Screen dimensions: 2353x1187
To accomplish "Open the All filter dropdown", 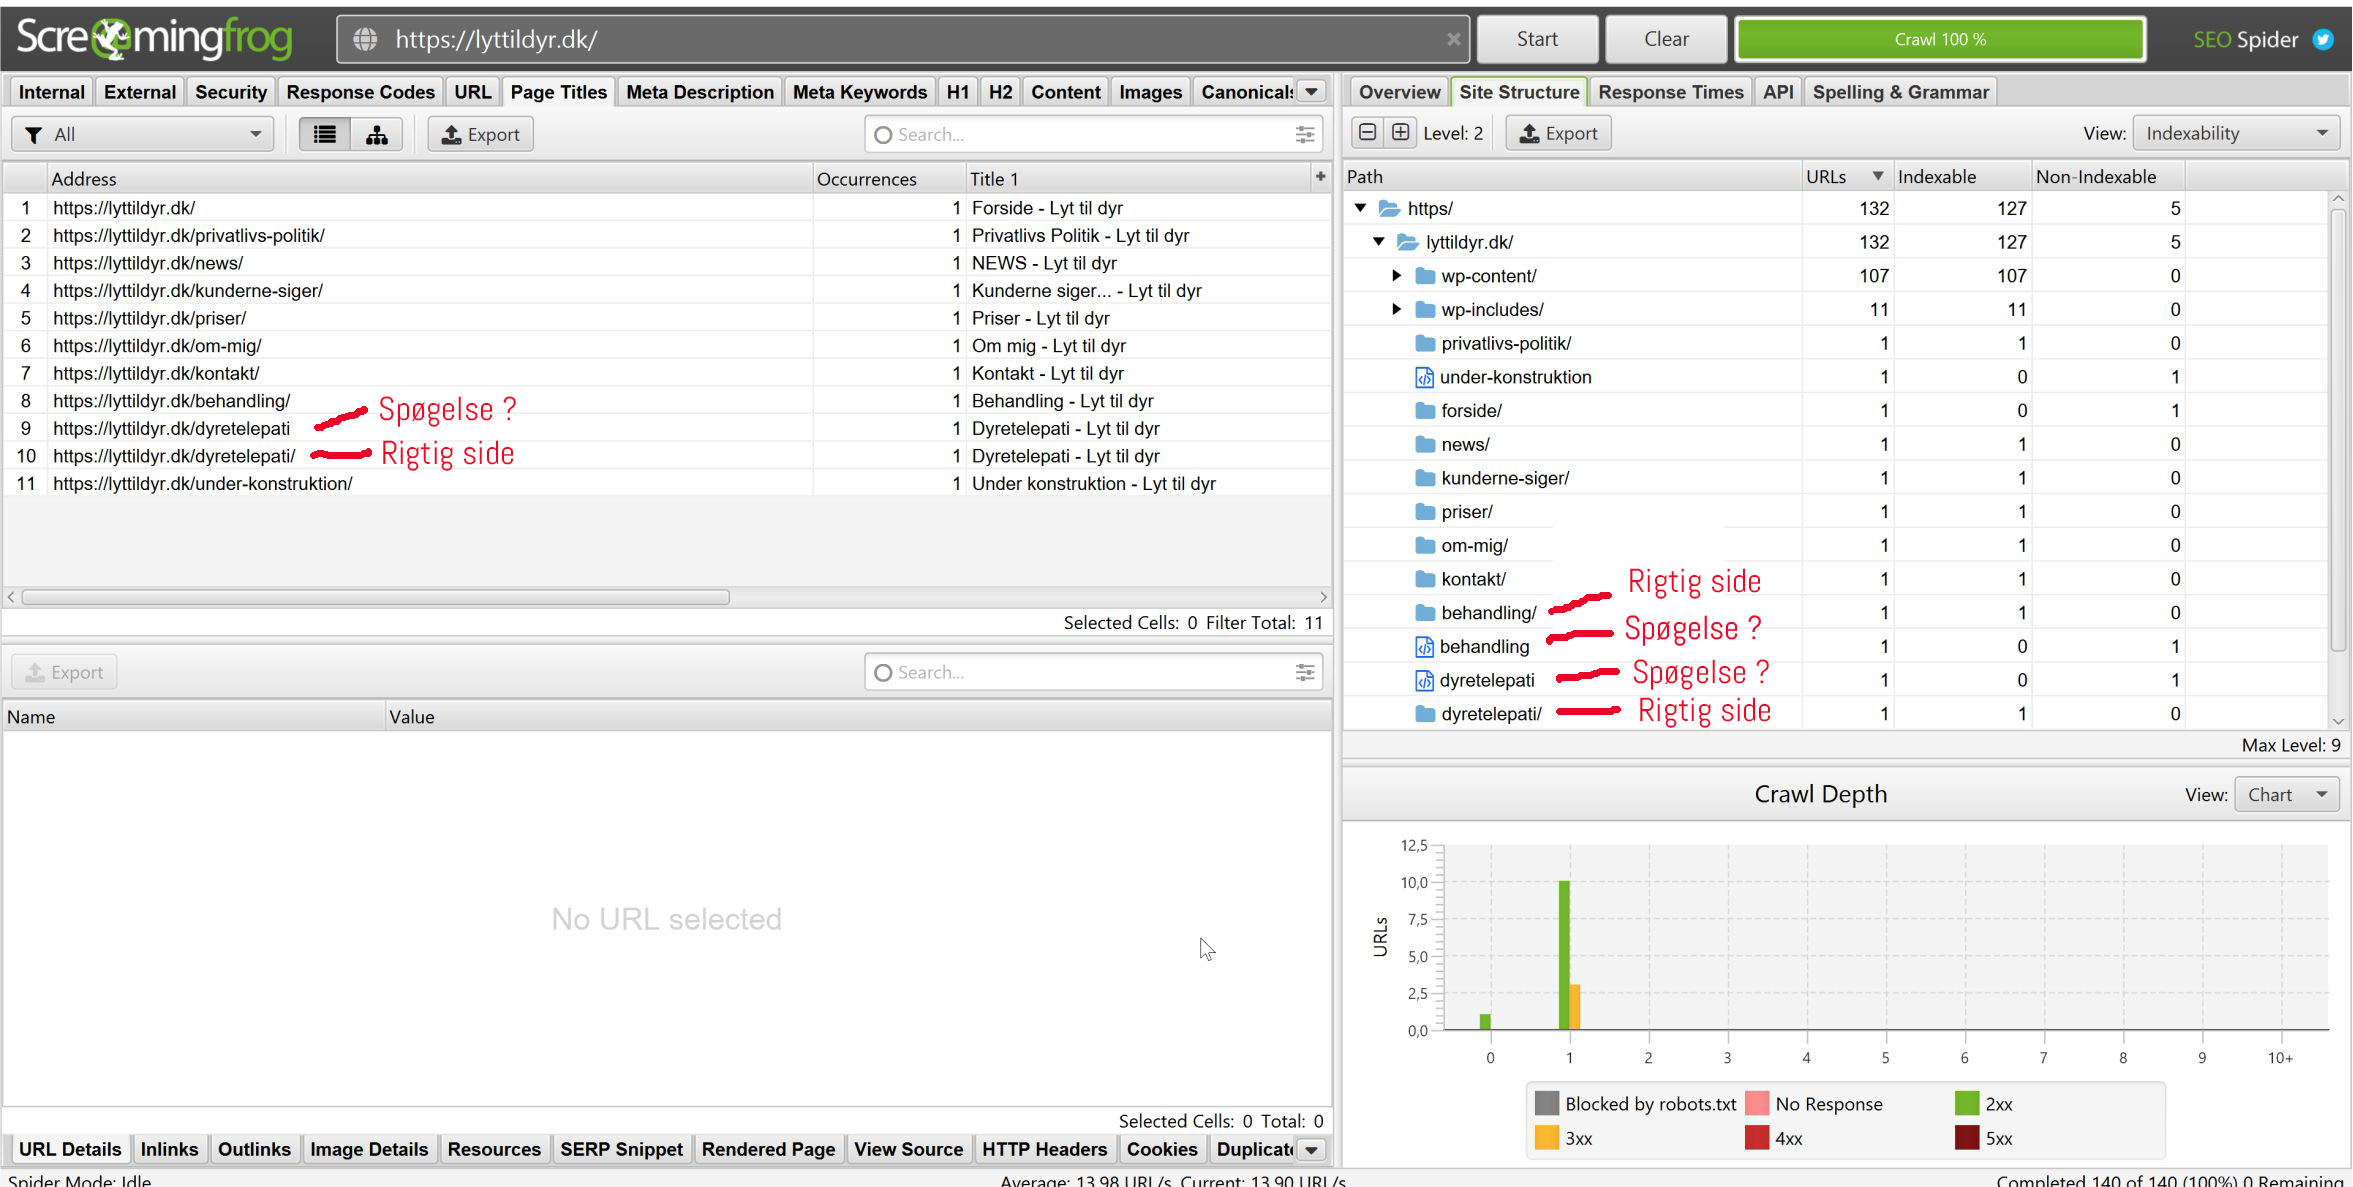I will [x=143, y=135].
